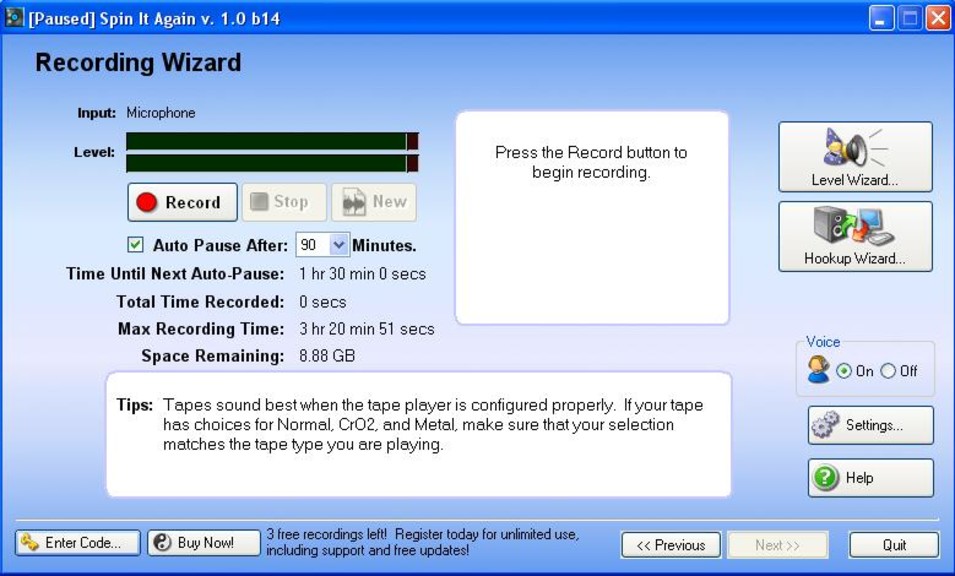This screenshot has height=576, width=955.
Task: Minimize the Spin It Again window
Action: 881,18
